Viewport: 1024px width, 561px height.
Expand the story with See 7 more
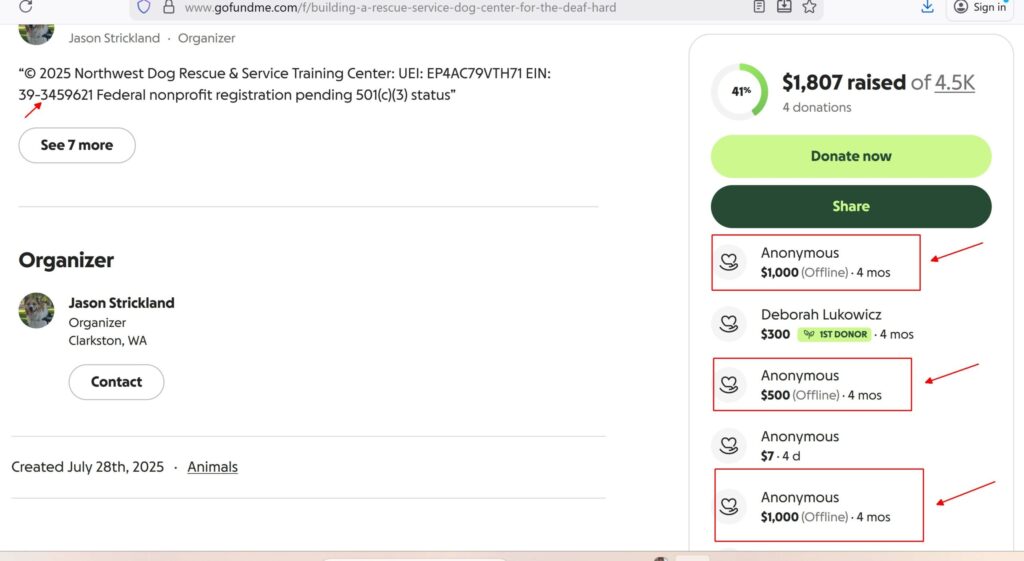point(77,145)
